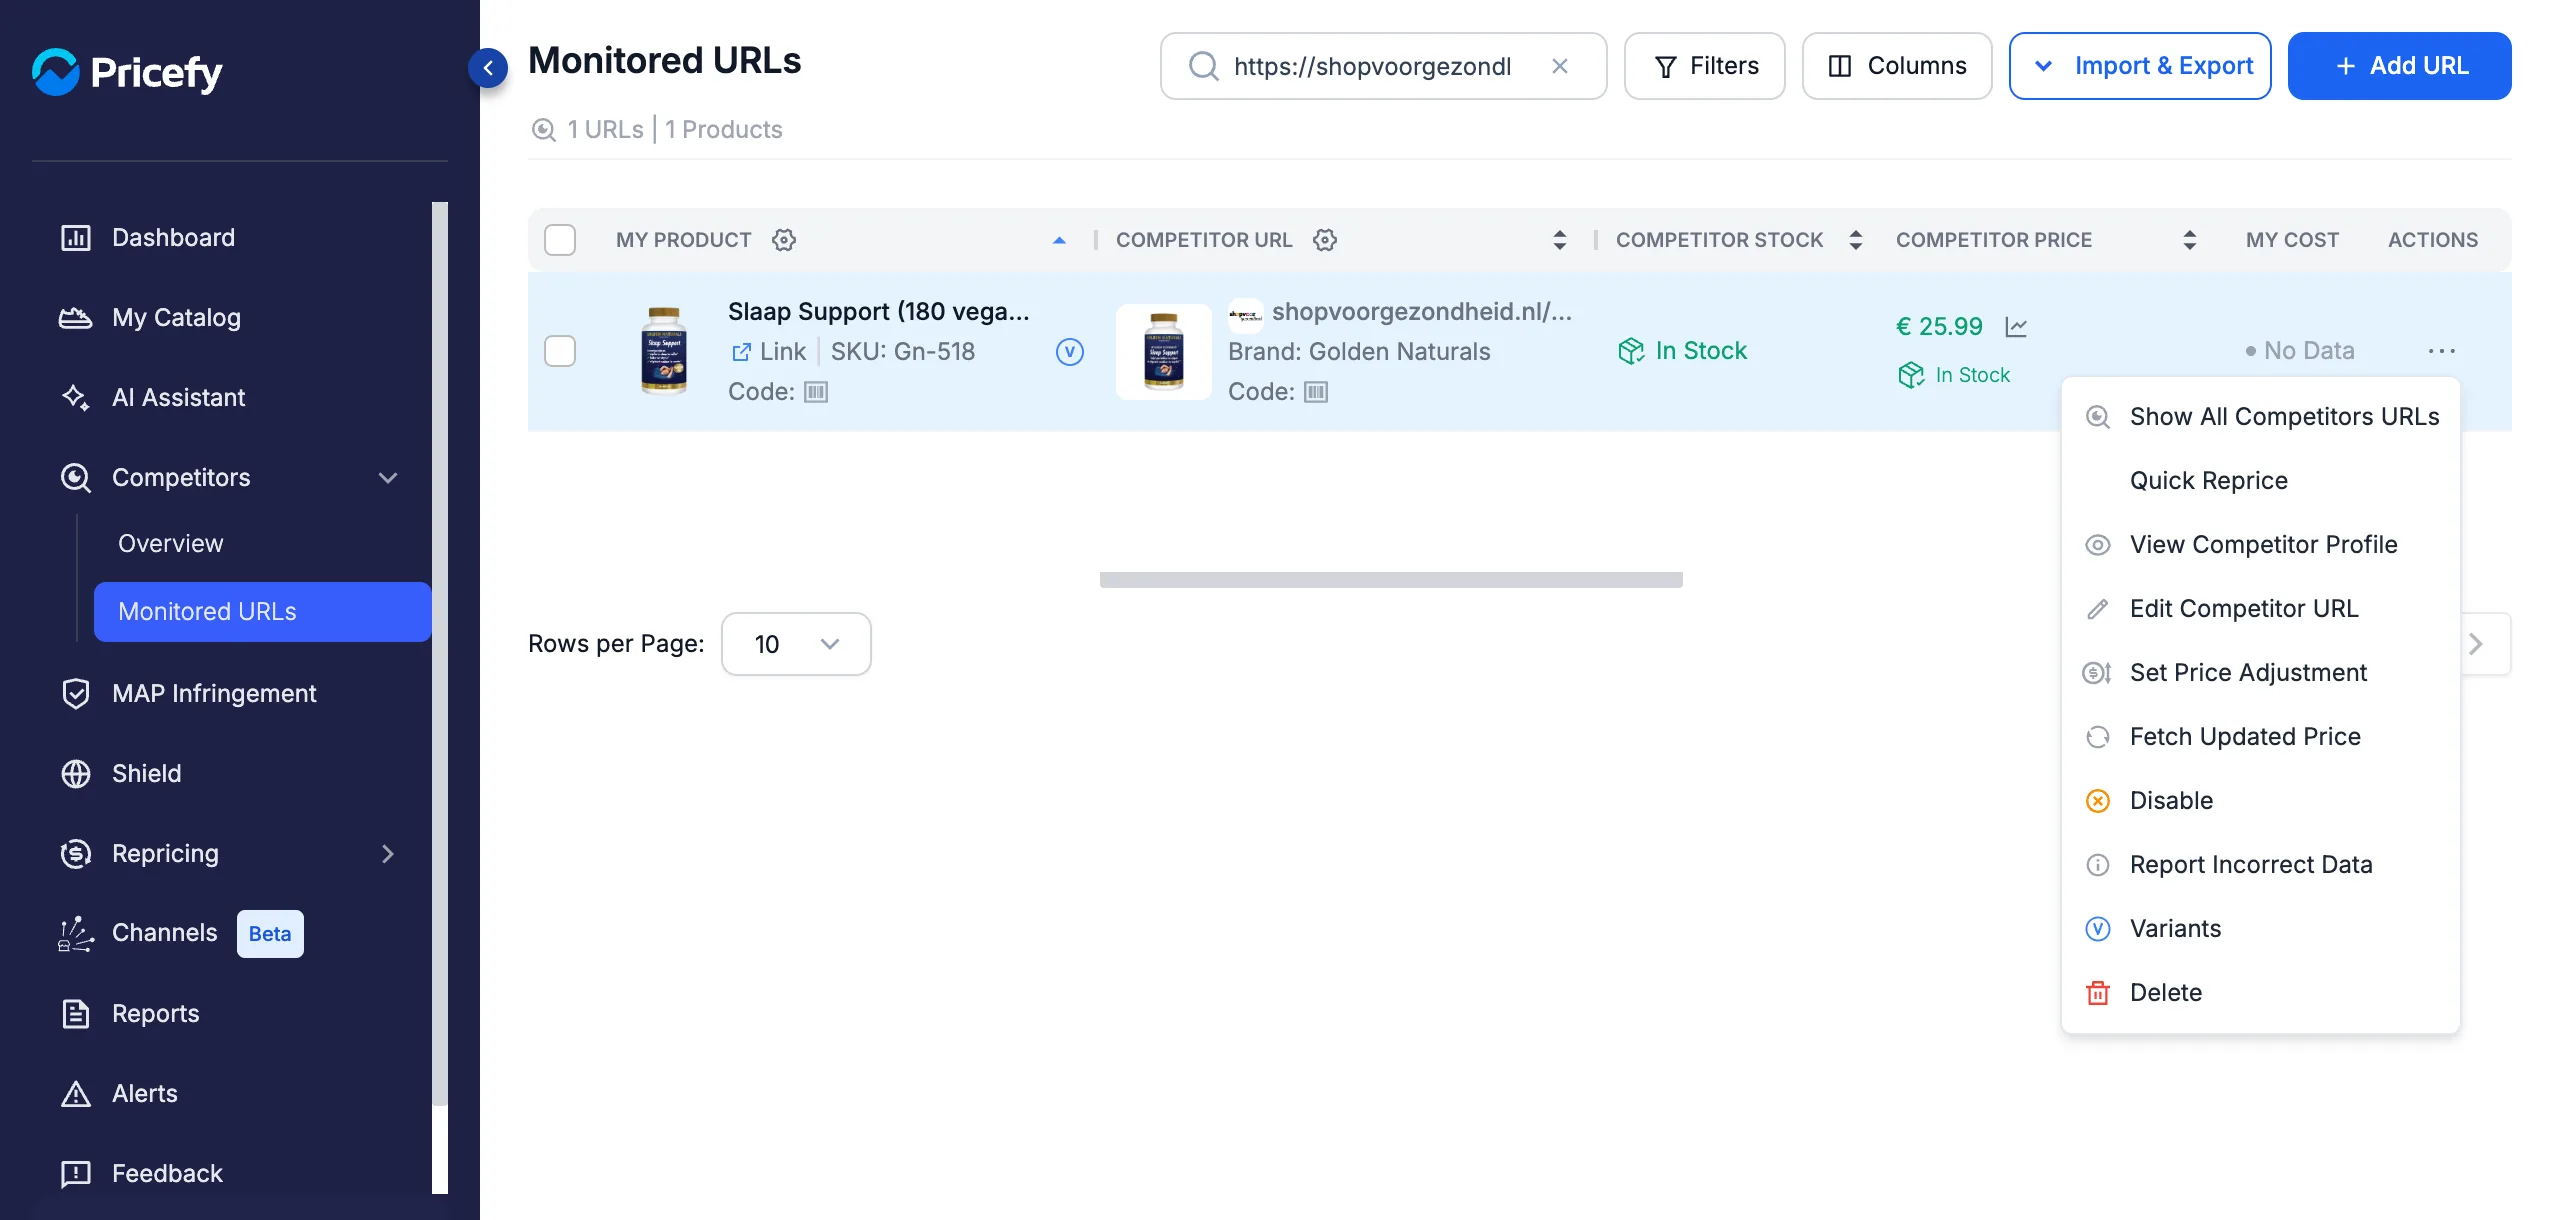Clear the search field with the X icon
The image size is (2560, 1220).
[1559, 66]
